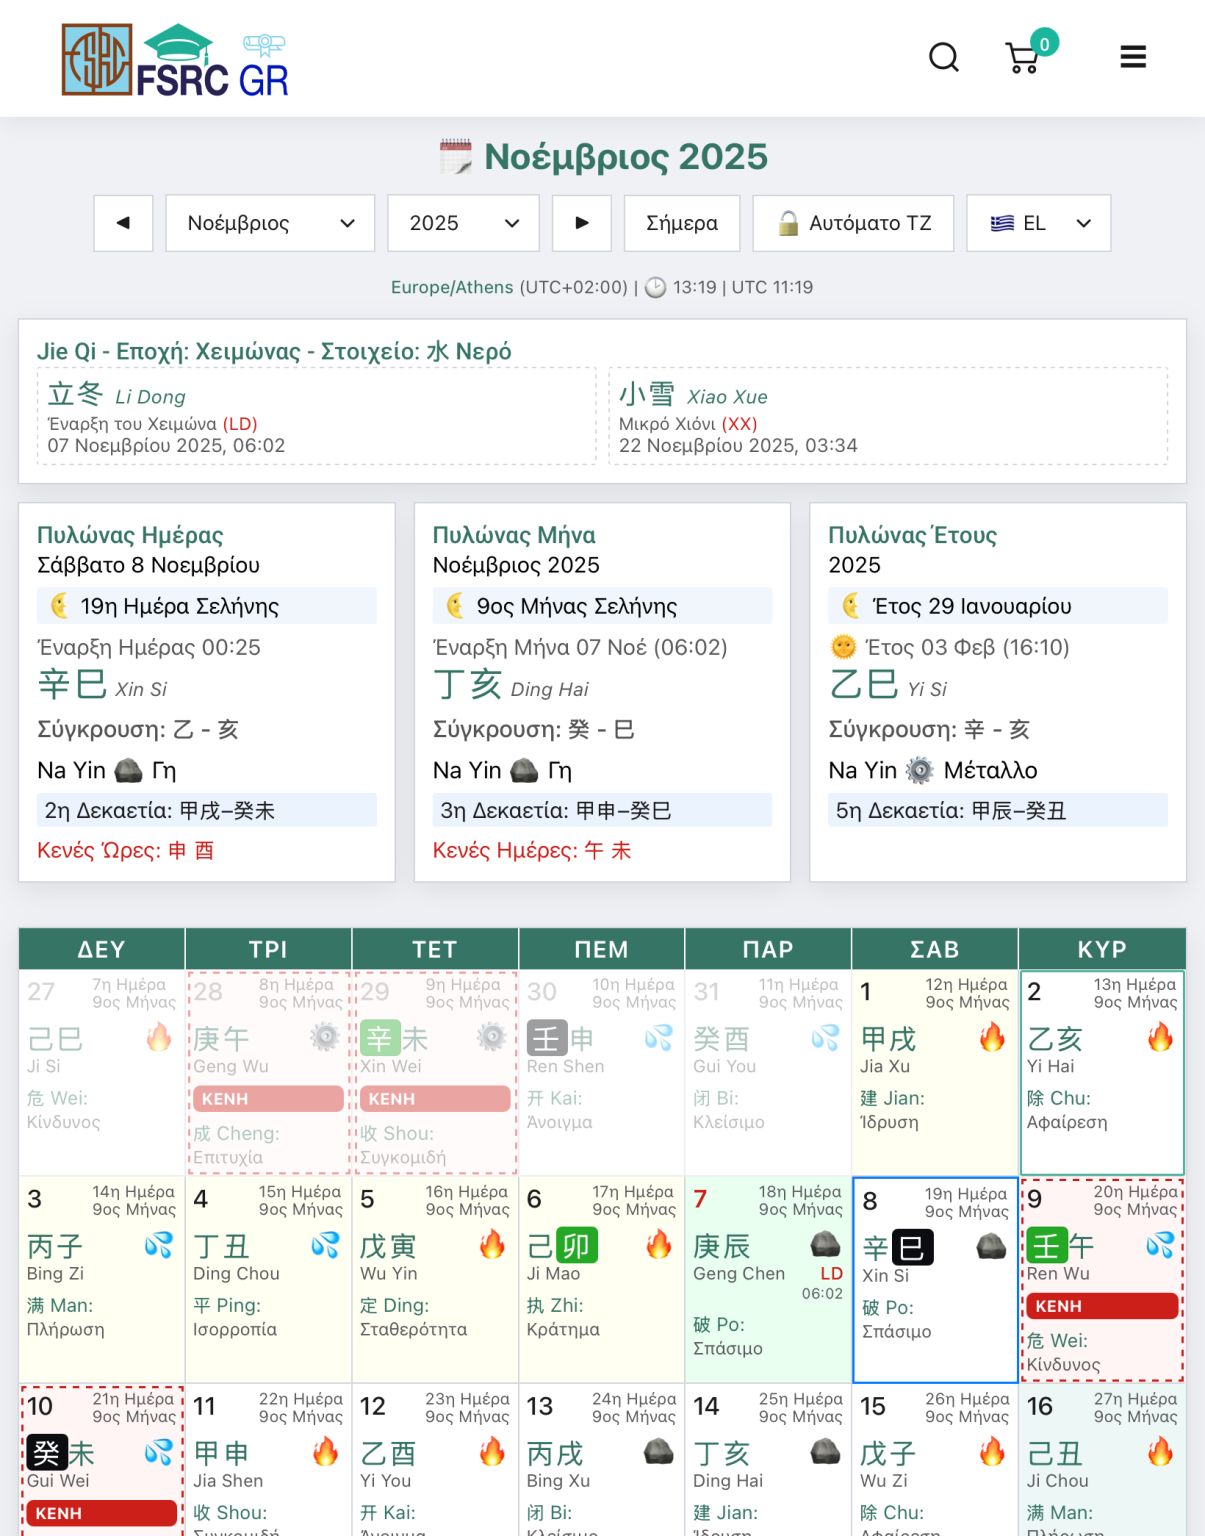Go to previous month arrow

[123, 223]
